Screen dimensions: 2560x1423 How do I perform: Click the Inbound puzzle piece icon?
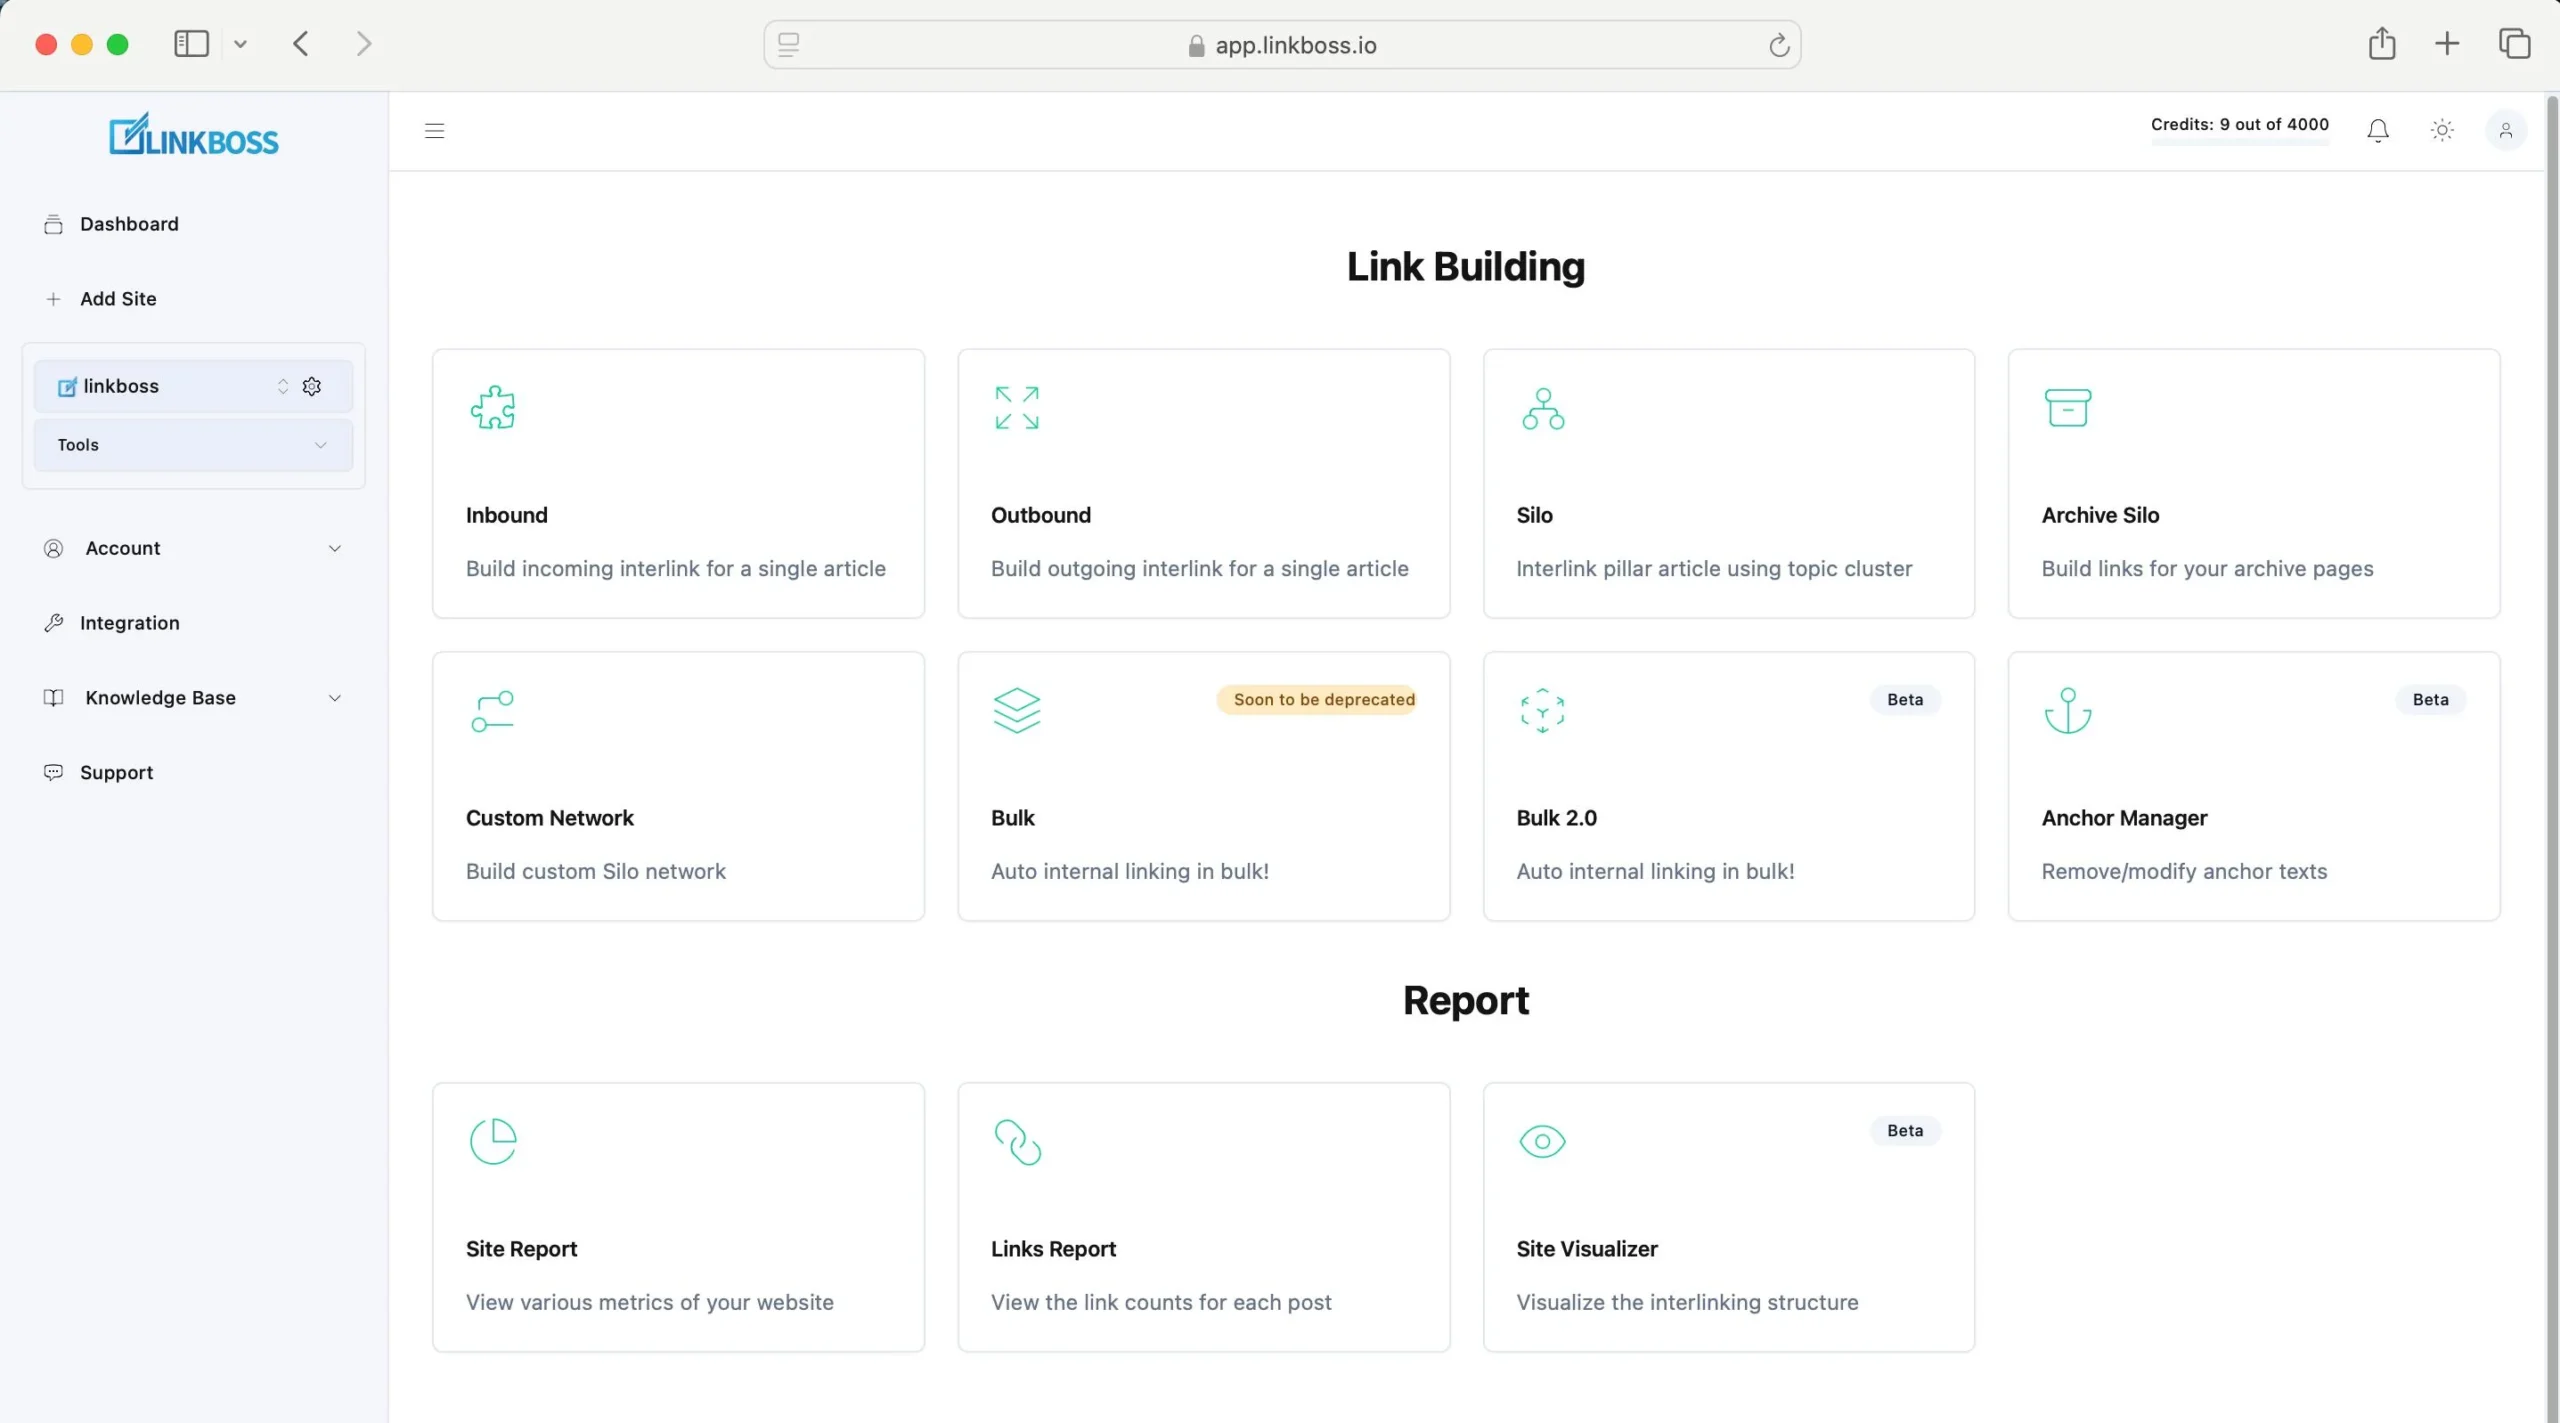point(492,407)
